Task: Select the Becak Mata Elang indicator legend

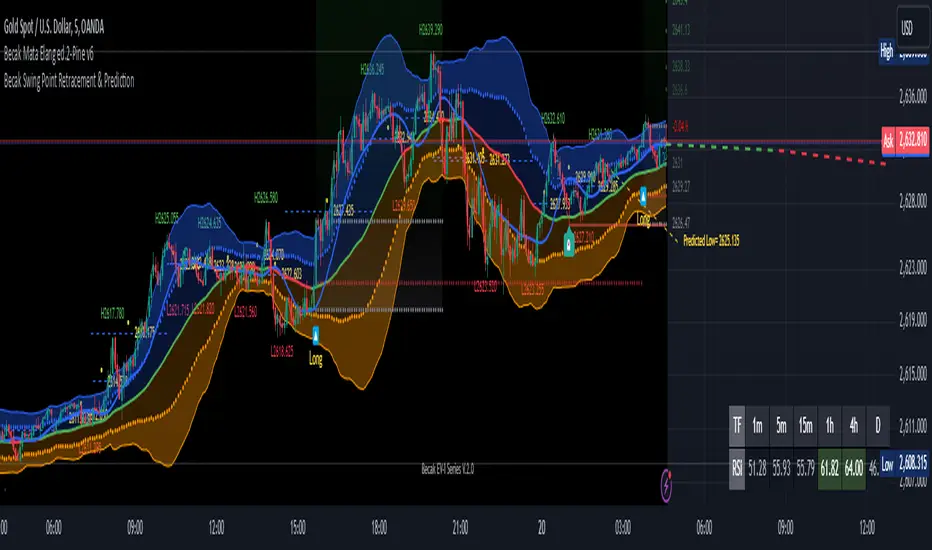Action: point(49,54)
